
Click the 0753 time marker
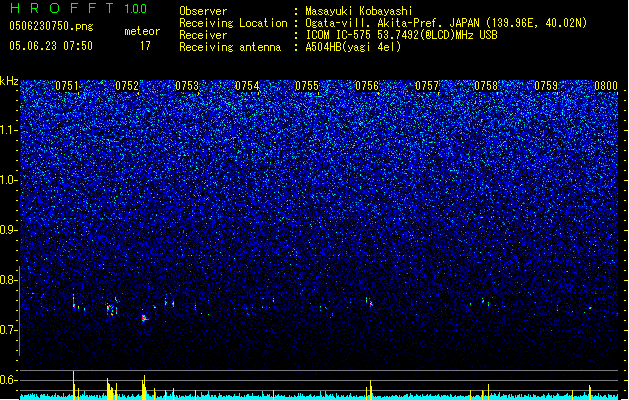point(187,86)
